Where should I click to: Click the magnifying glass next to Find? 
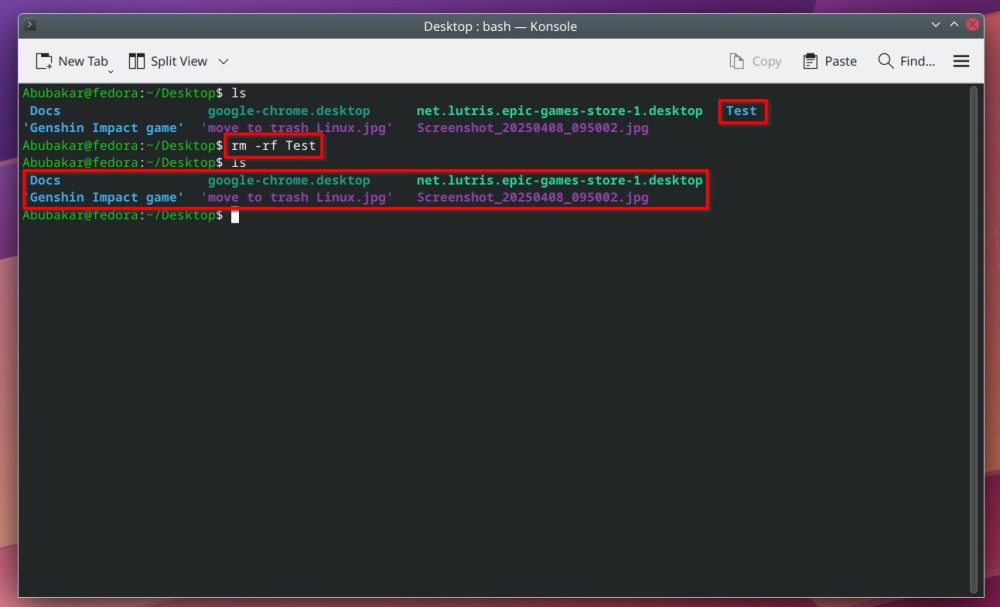coord(885,61)
